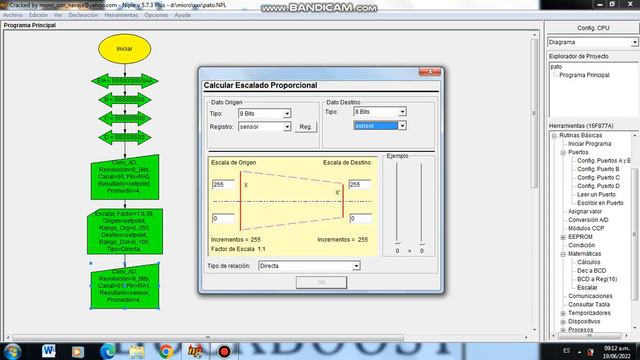The width and height of the screenshot is (640, 360).
Task: Open Declaración menu
Action: coord(83,15)
